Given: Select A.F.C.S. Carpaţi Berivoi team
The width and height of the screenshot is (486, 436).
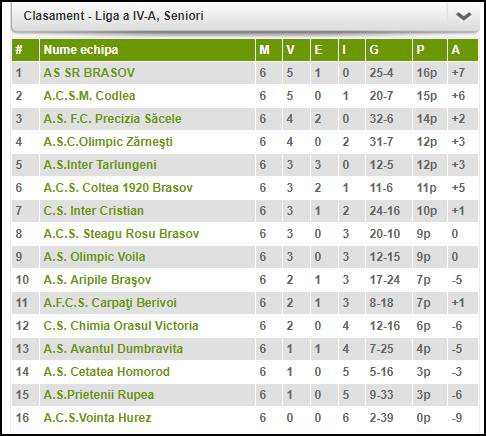Looking at the screenshot, I should coord(110,303).
